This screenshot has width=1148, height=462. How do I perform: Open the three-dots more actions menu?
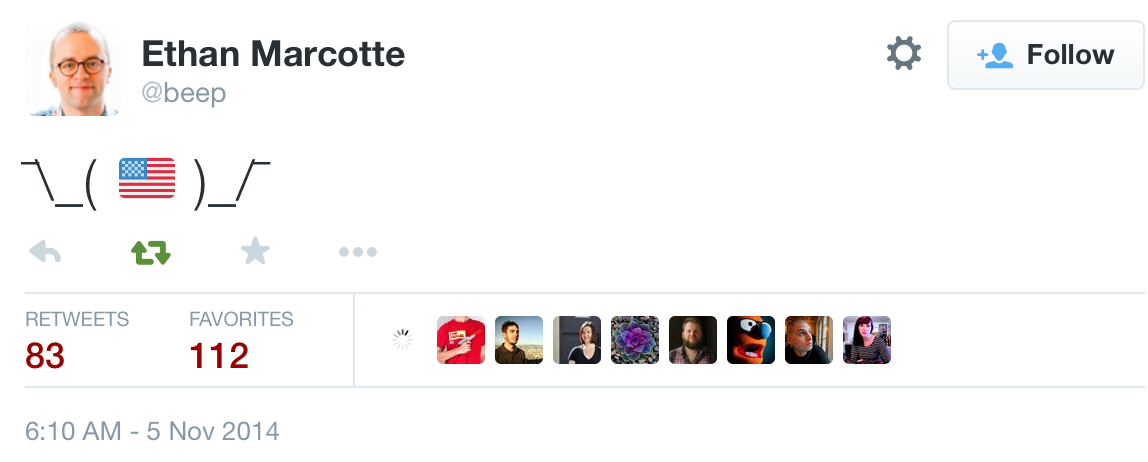coord(357,252)
